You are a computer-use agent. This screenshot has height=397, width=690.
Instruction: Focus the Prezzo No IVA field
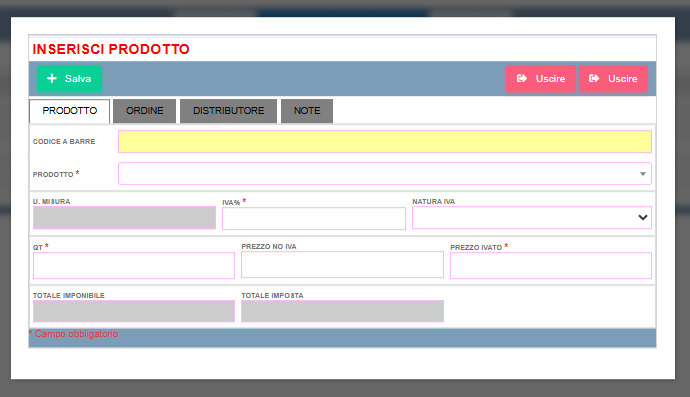[x=342, y=265]
